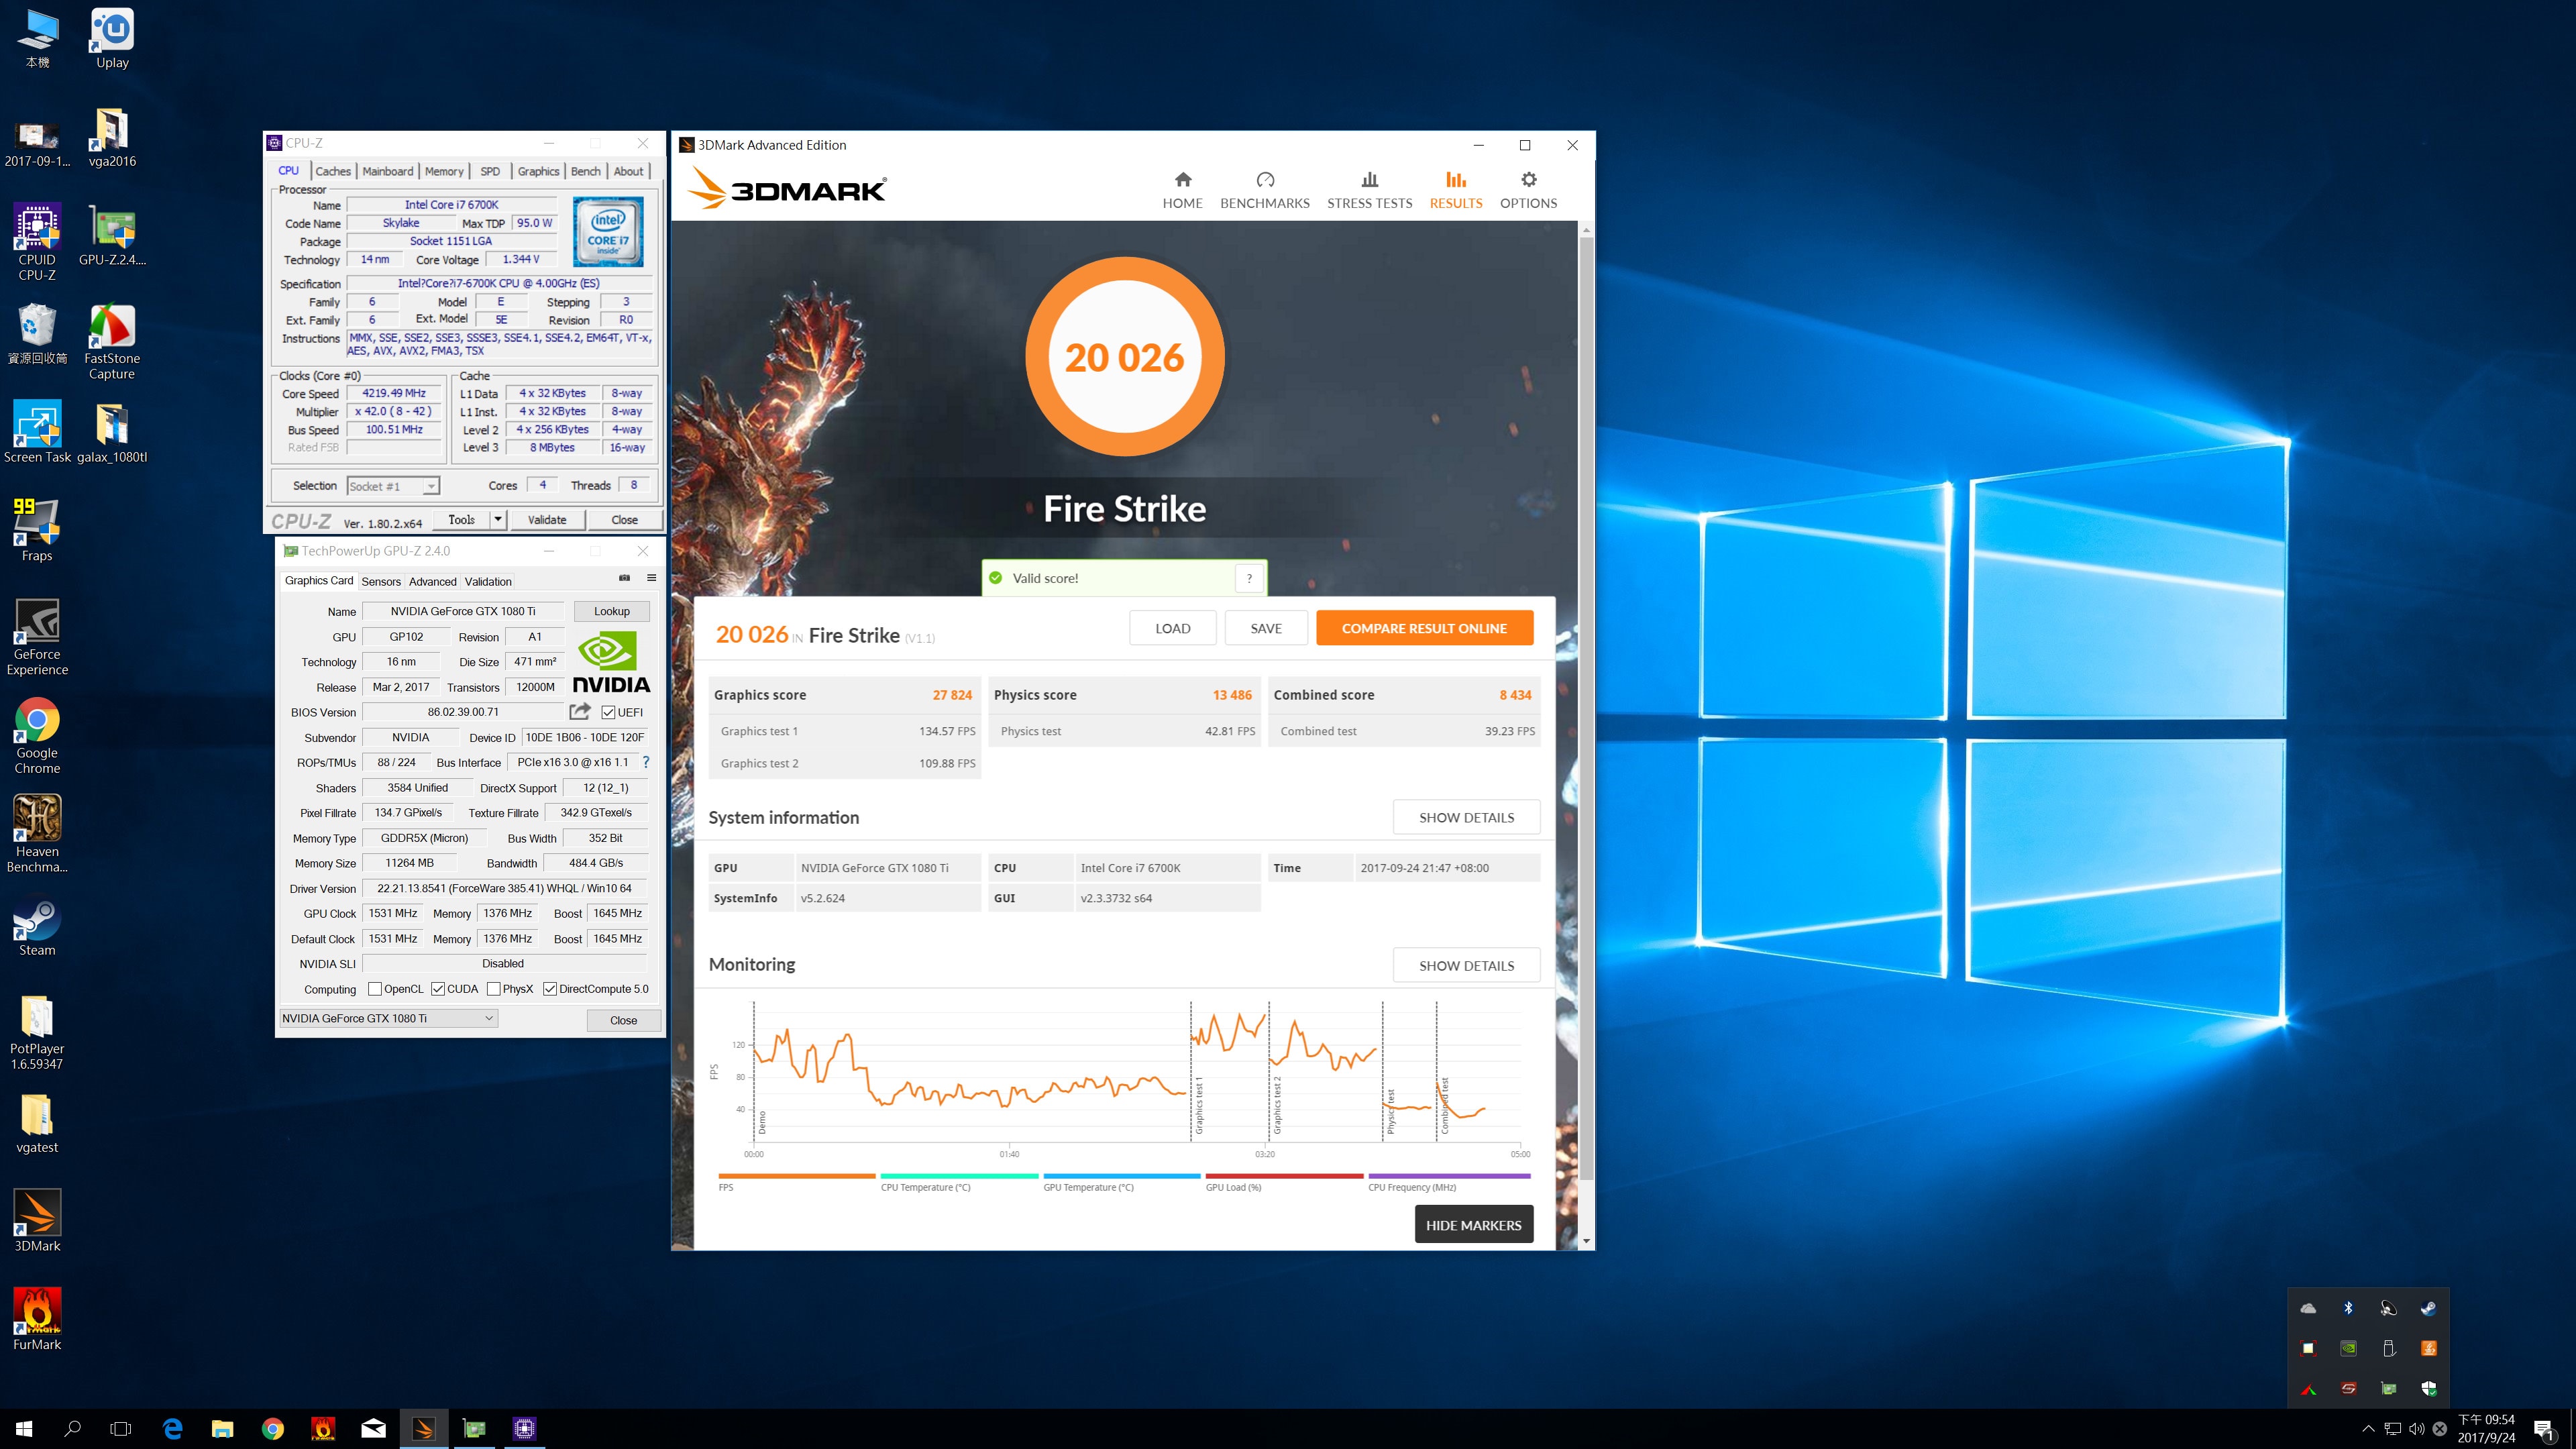
Task: Click the Steam icon in system tray
Action: pyautogui.click(x=2428, y=1308)
